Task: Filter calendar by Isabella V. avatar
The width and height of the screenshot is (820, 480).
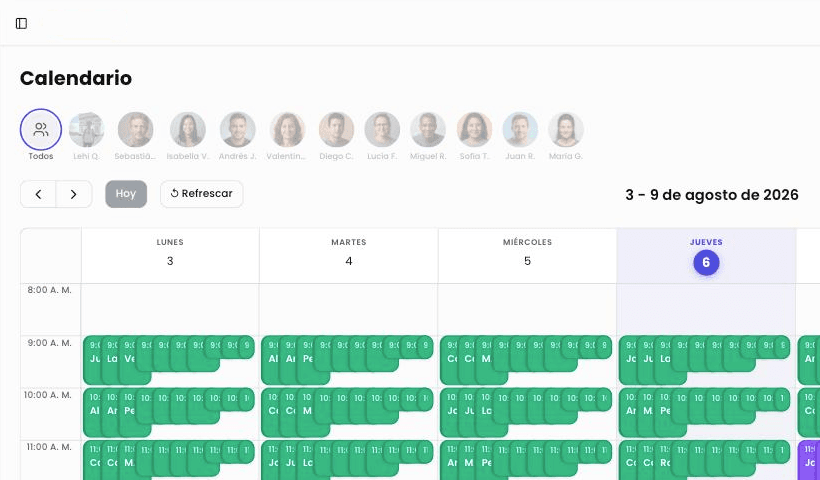Action: pyautogui.click(x=188, y=129)
